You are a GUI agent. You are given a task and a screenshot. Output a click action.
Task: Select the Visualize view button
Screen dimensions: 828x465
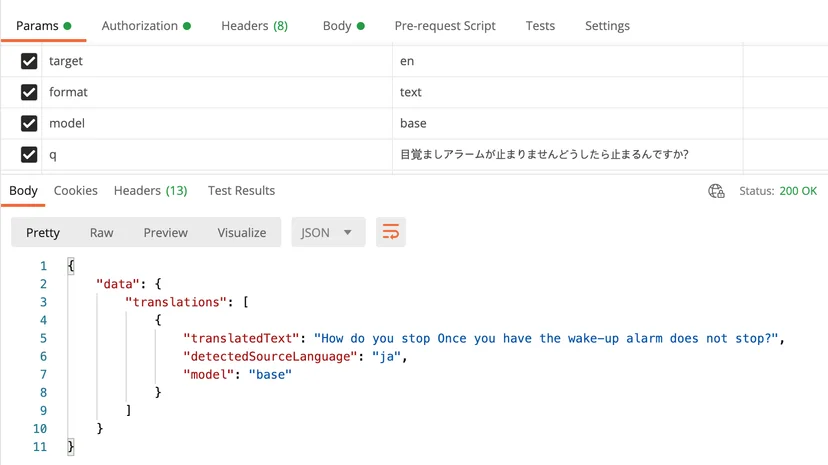pos(242,233)
